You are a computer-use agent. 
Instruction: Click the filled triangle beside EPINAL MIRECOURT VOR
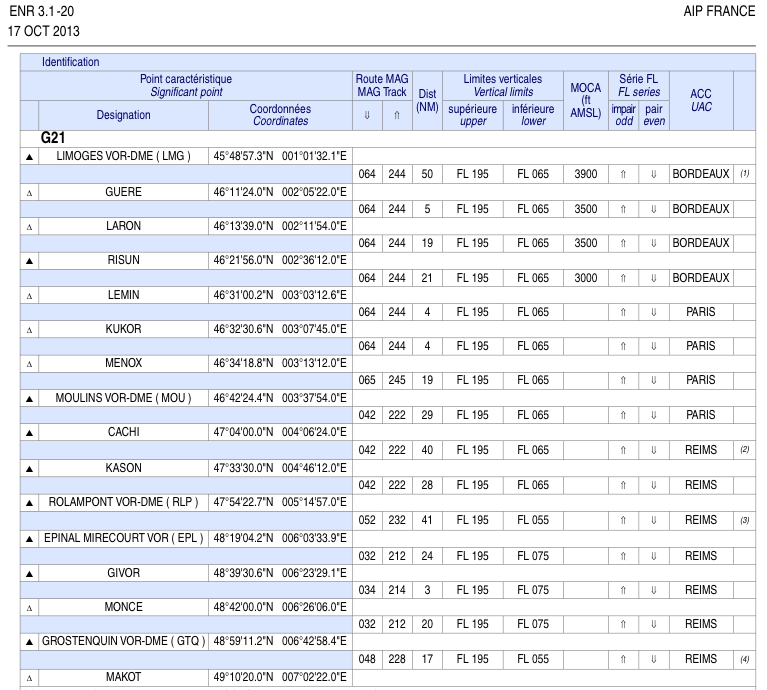(29, 539)
